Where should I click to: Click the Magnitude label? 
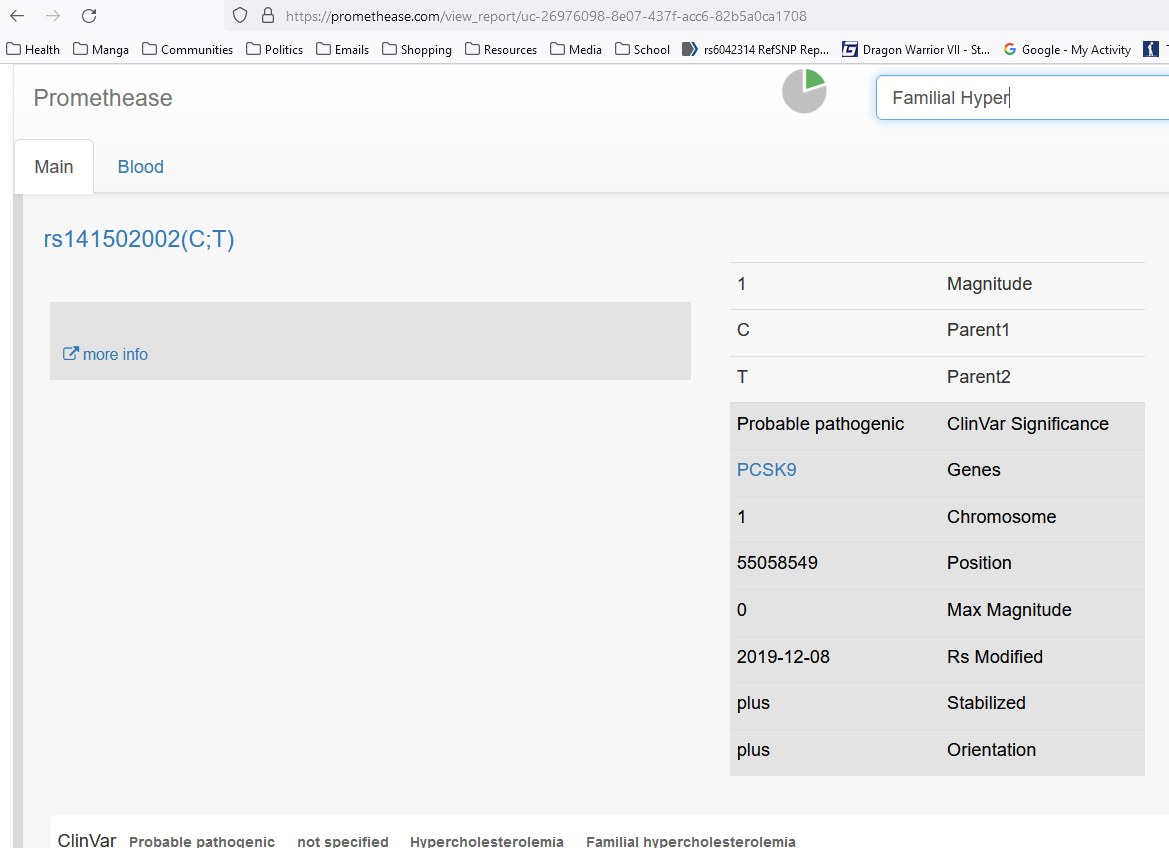click(989, 284)
